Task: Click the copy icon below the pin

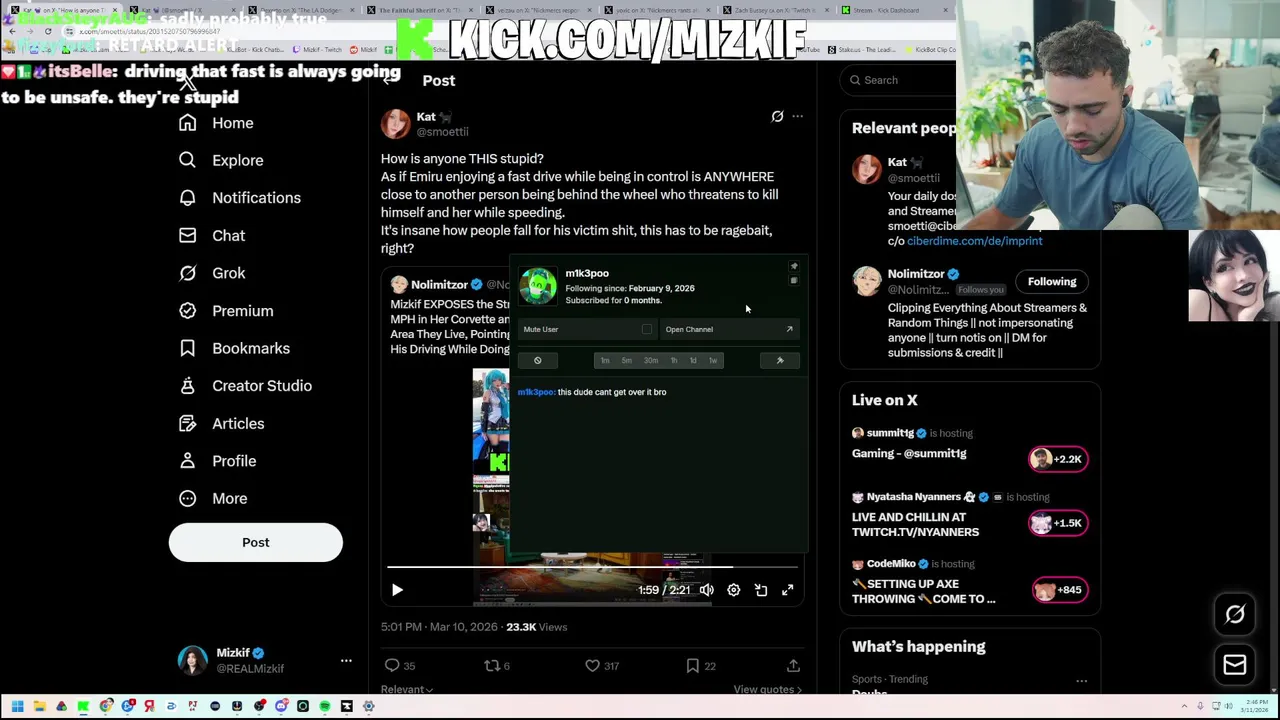Action: 794,280
